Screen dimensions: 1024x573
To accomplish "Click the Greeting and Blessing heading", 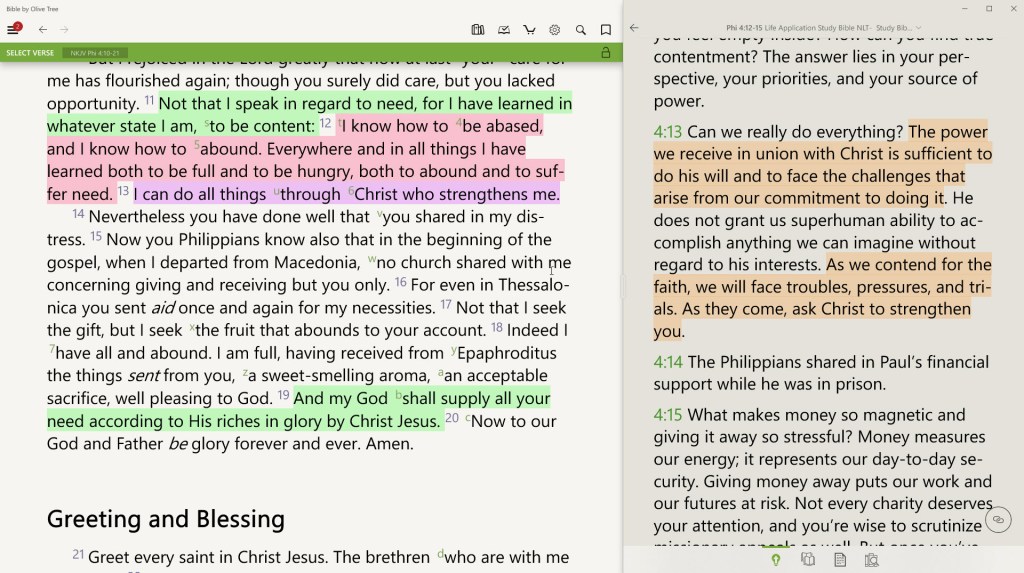I will pyautogui.click(x=166, y=518).
